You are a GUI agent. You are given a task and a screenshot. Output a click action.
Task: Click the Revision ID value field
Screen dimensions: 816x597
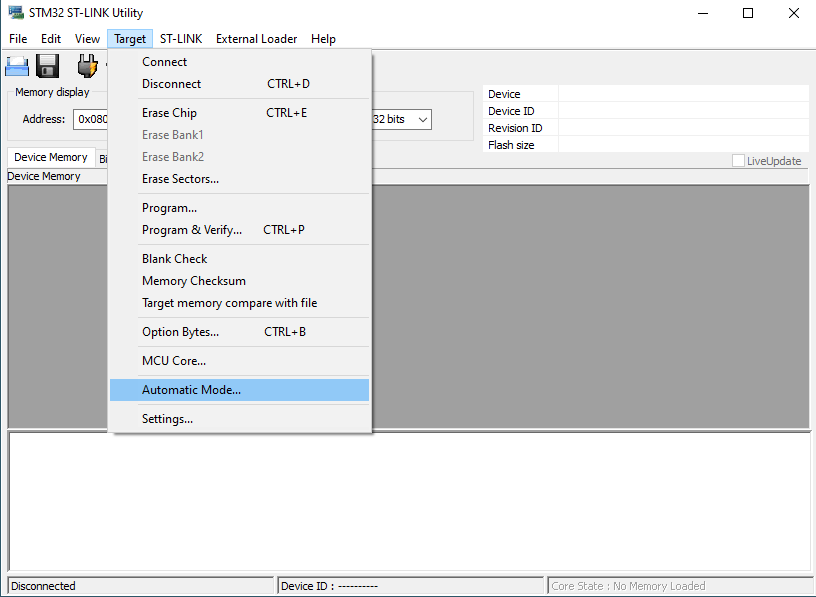coord(683,128)
